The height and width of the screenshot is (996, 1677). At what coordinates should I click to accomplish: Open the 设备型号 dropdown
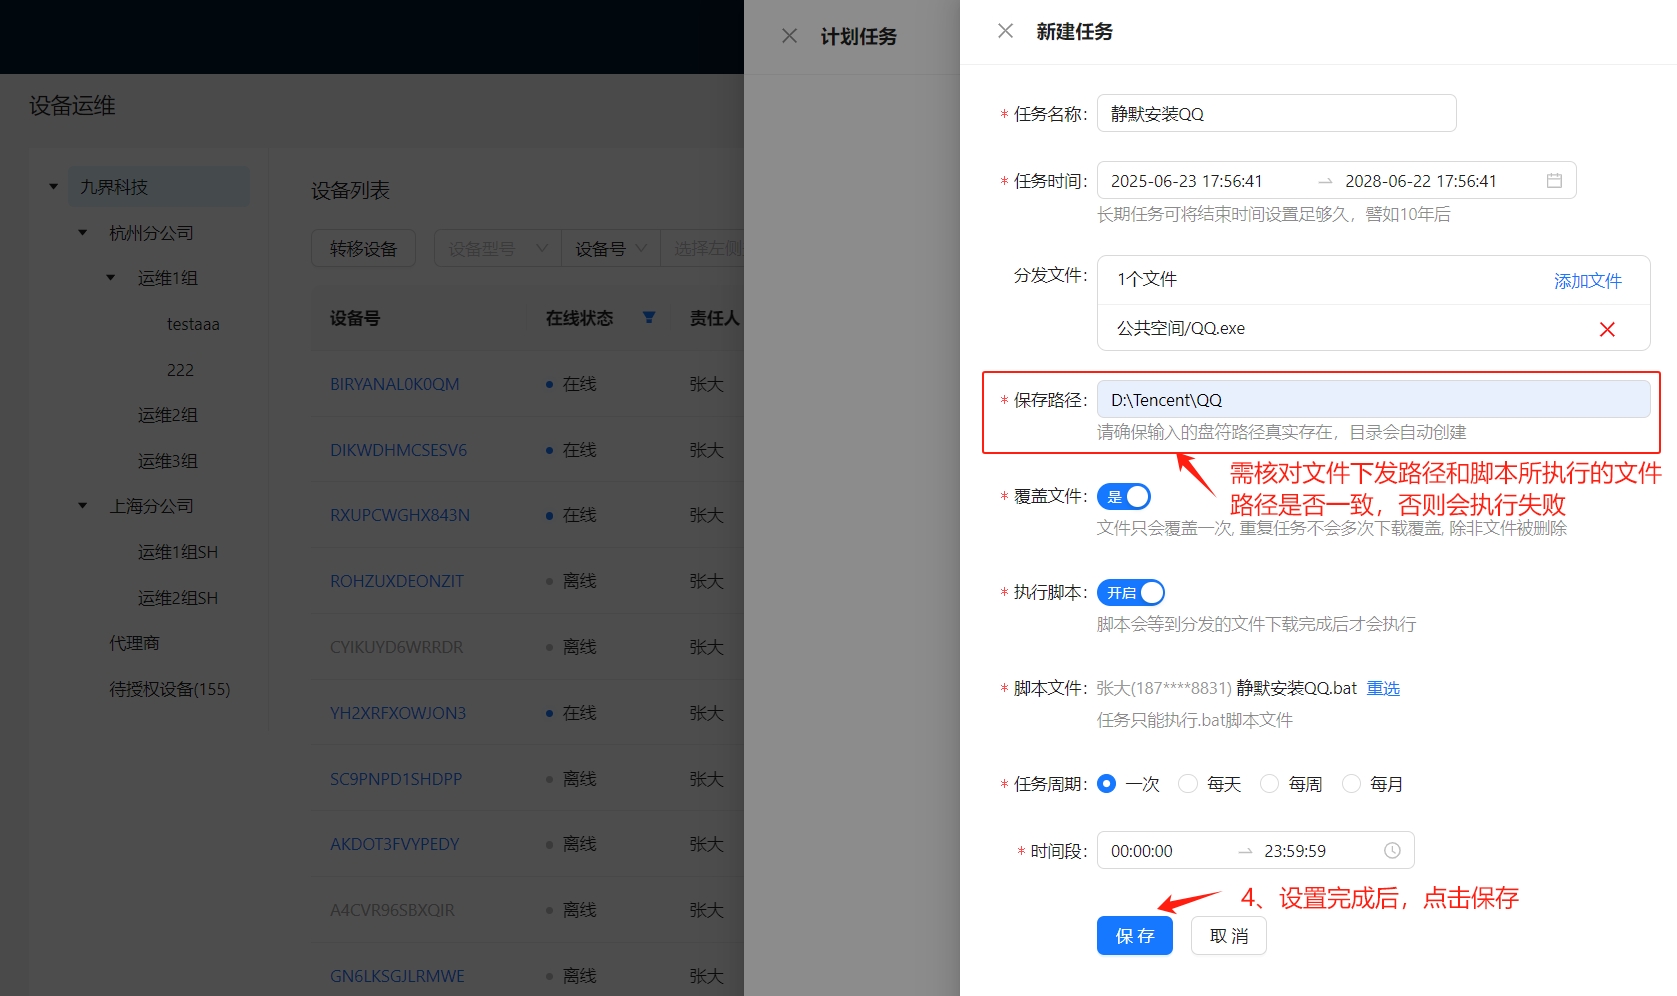click(497, 249)
